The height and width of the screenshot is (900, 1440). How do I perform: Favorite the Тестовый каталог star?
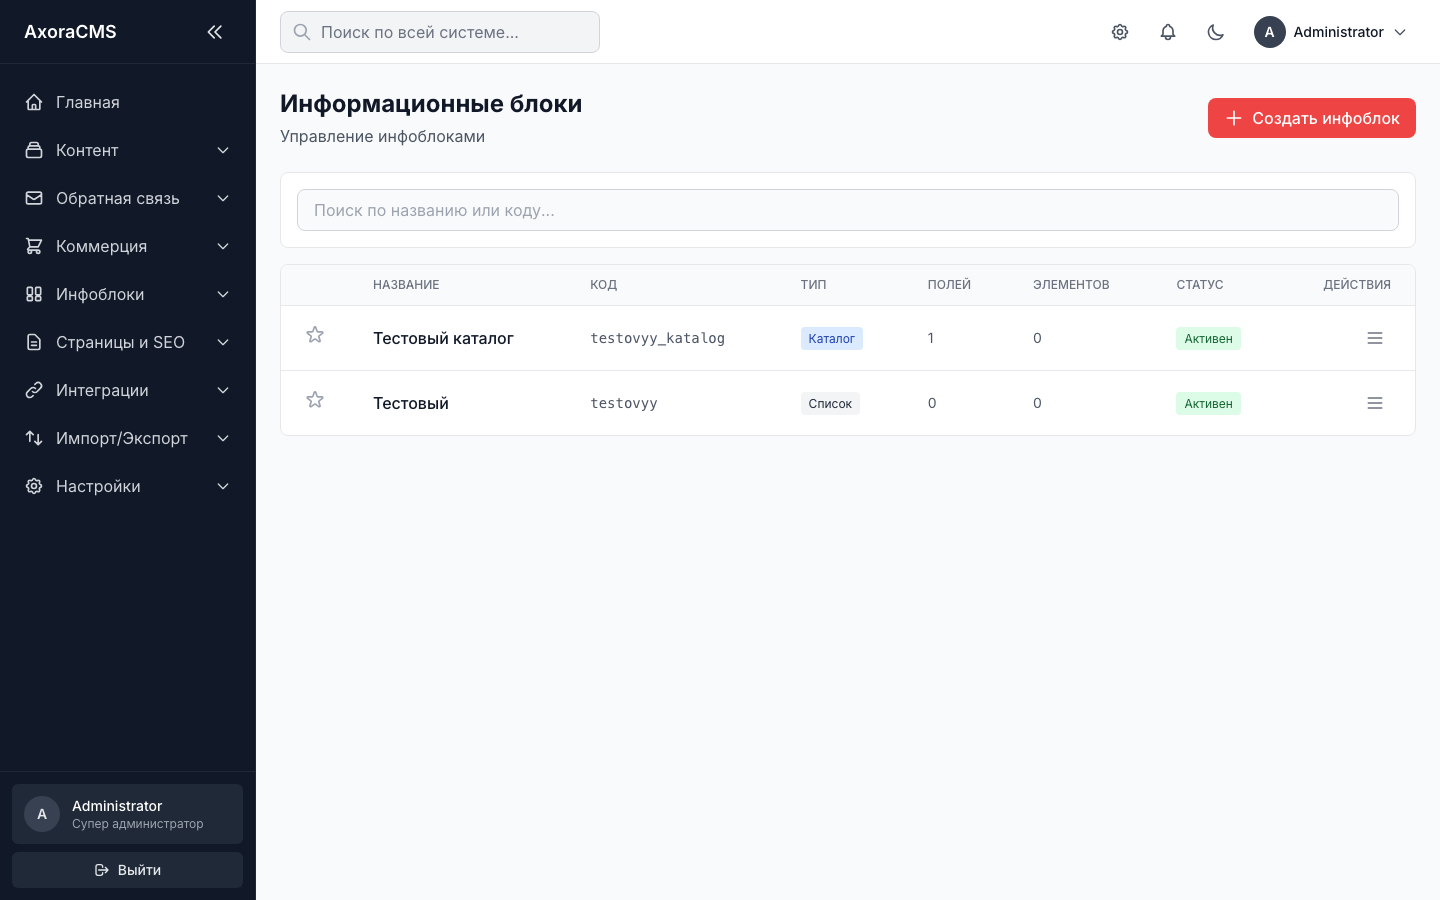coord(315,335)
